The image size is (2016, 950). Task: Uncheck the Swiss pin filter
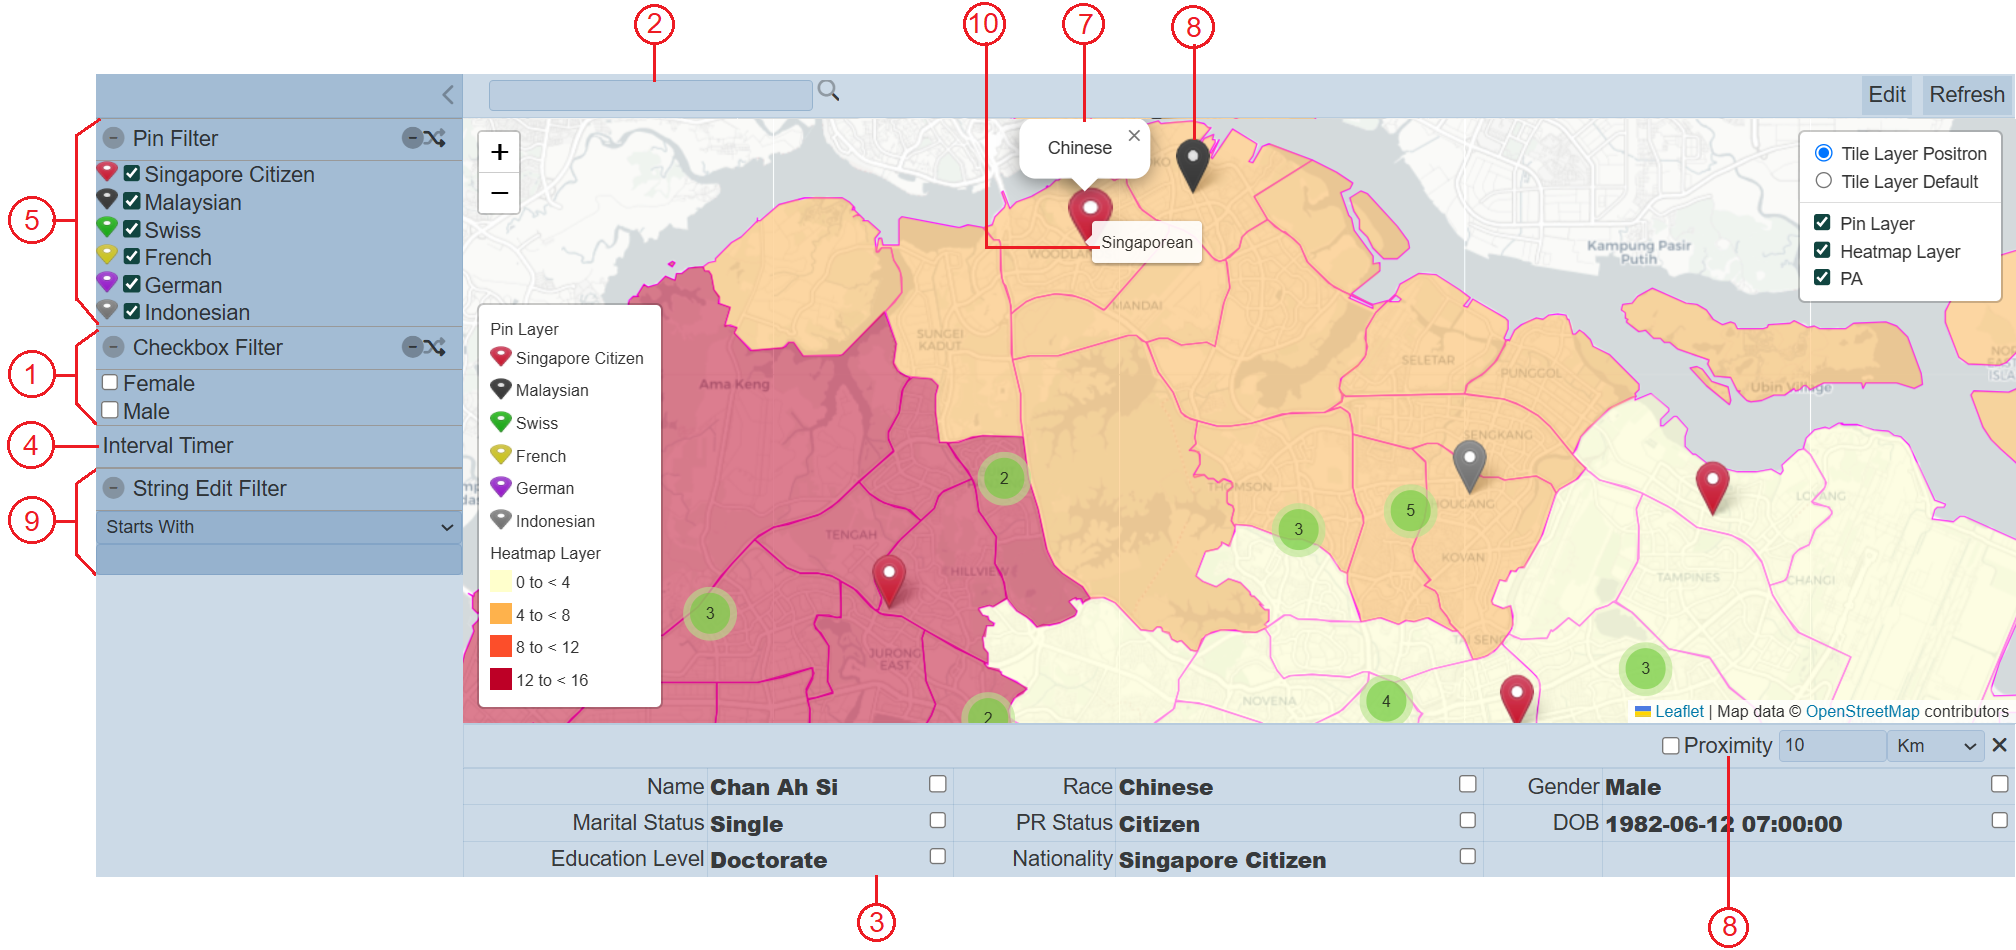(x=132, y=229)
